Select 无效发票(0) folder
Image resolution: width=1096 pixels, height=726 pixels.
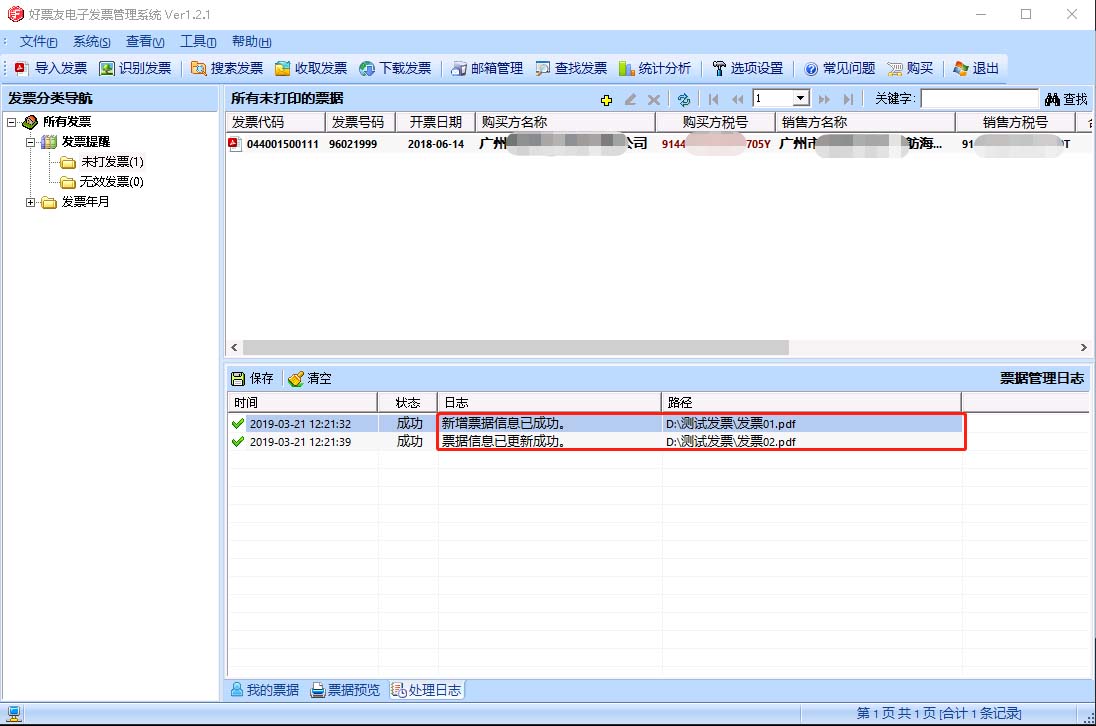point(111,182)
